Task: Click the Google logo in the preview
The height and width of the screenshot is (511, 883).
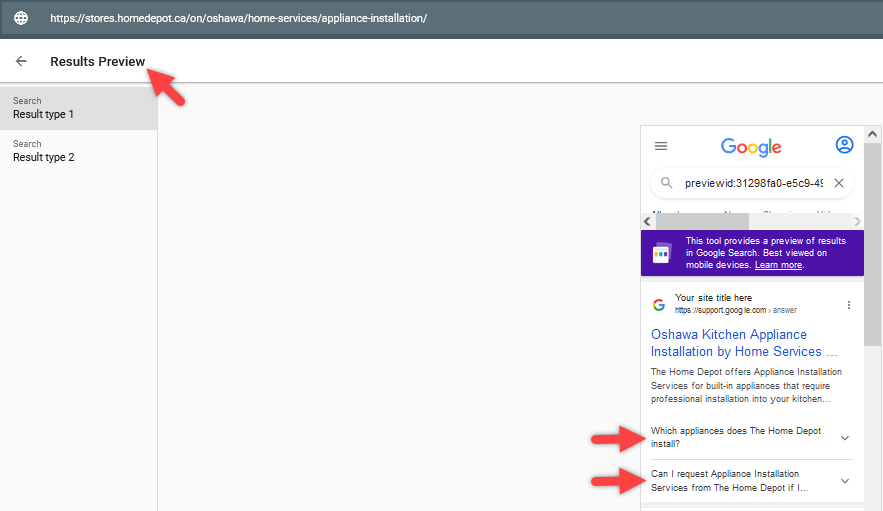Action: (751, 147)
